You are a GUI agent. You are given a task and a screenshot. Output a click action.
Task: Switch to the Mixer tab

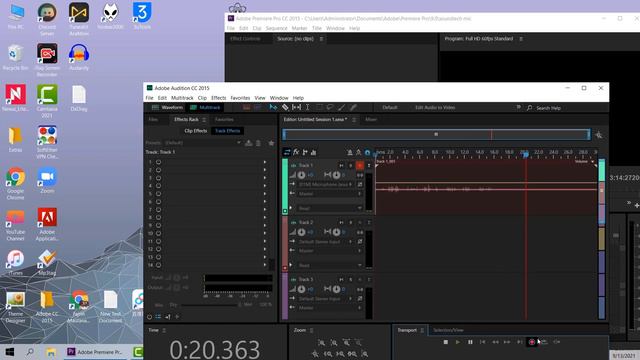point(371,120)
